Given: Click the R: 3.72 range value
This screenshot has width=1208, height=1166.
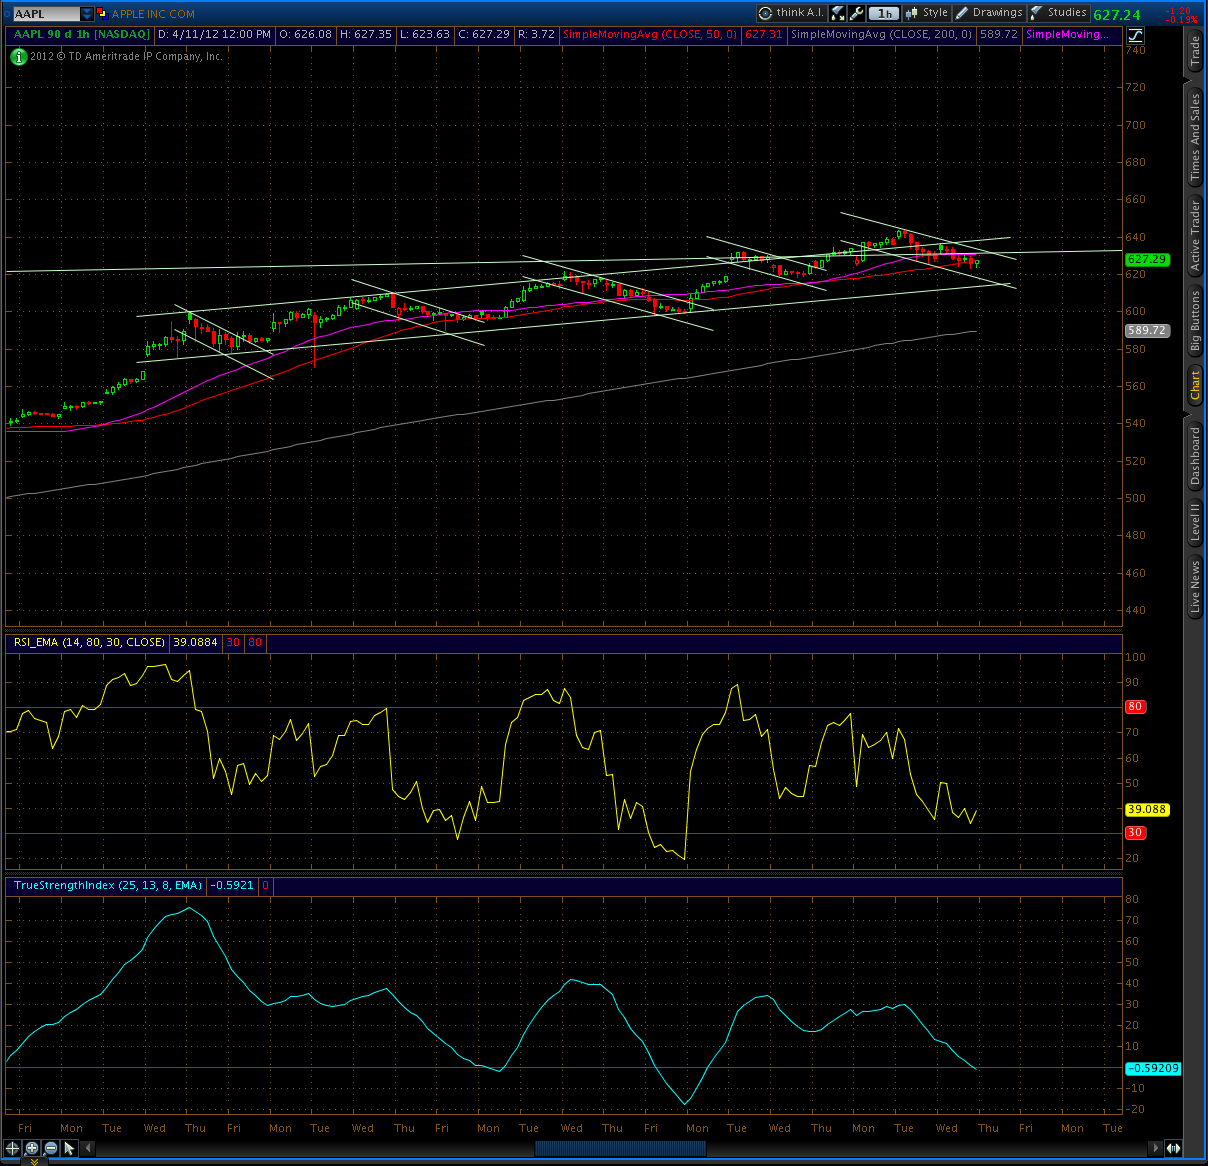Looking at the screenshot, I should [x=536, y=34].
